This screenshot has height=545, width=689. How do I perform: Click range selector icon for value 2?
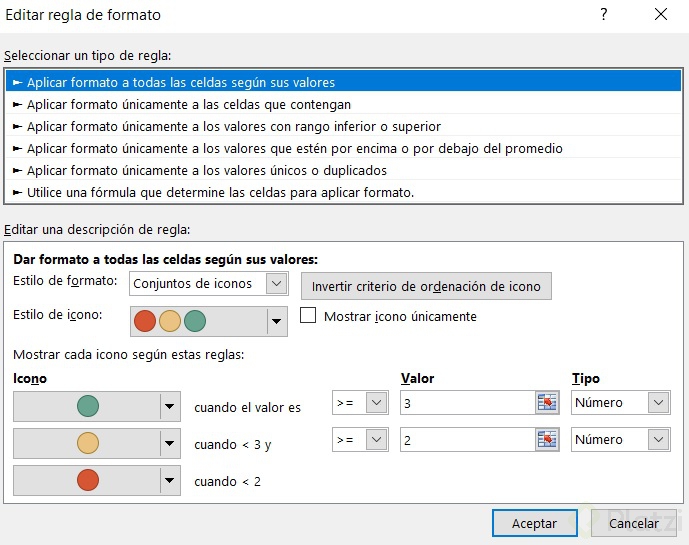(x=547, y=440)
